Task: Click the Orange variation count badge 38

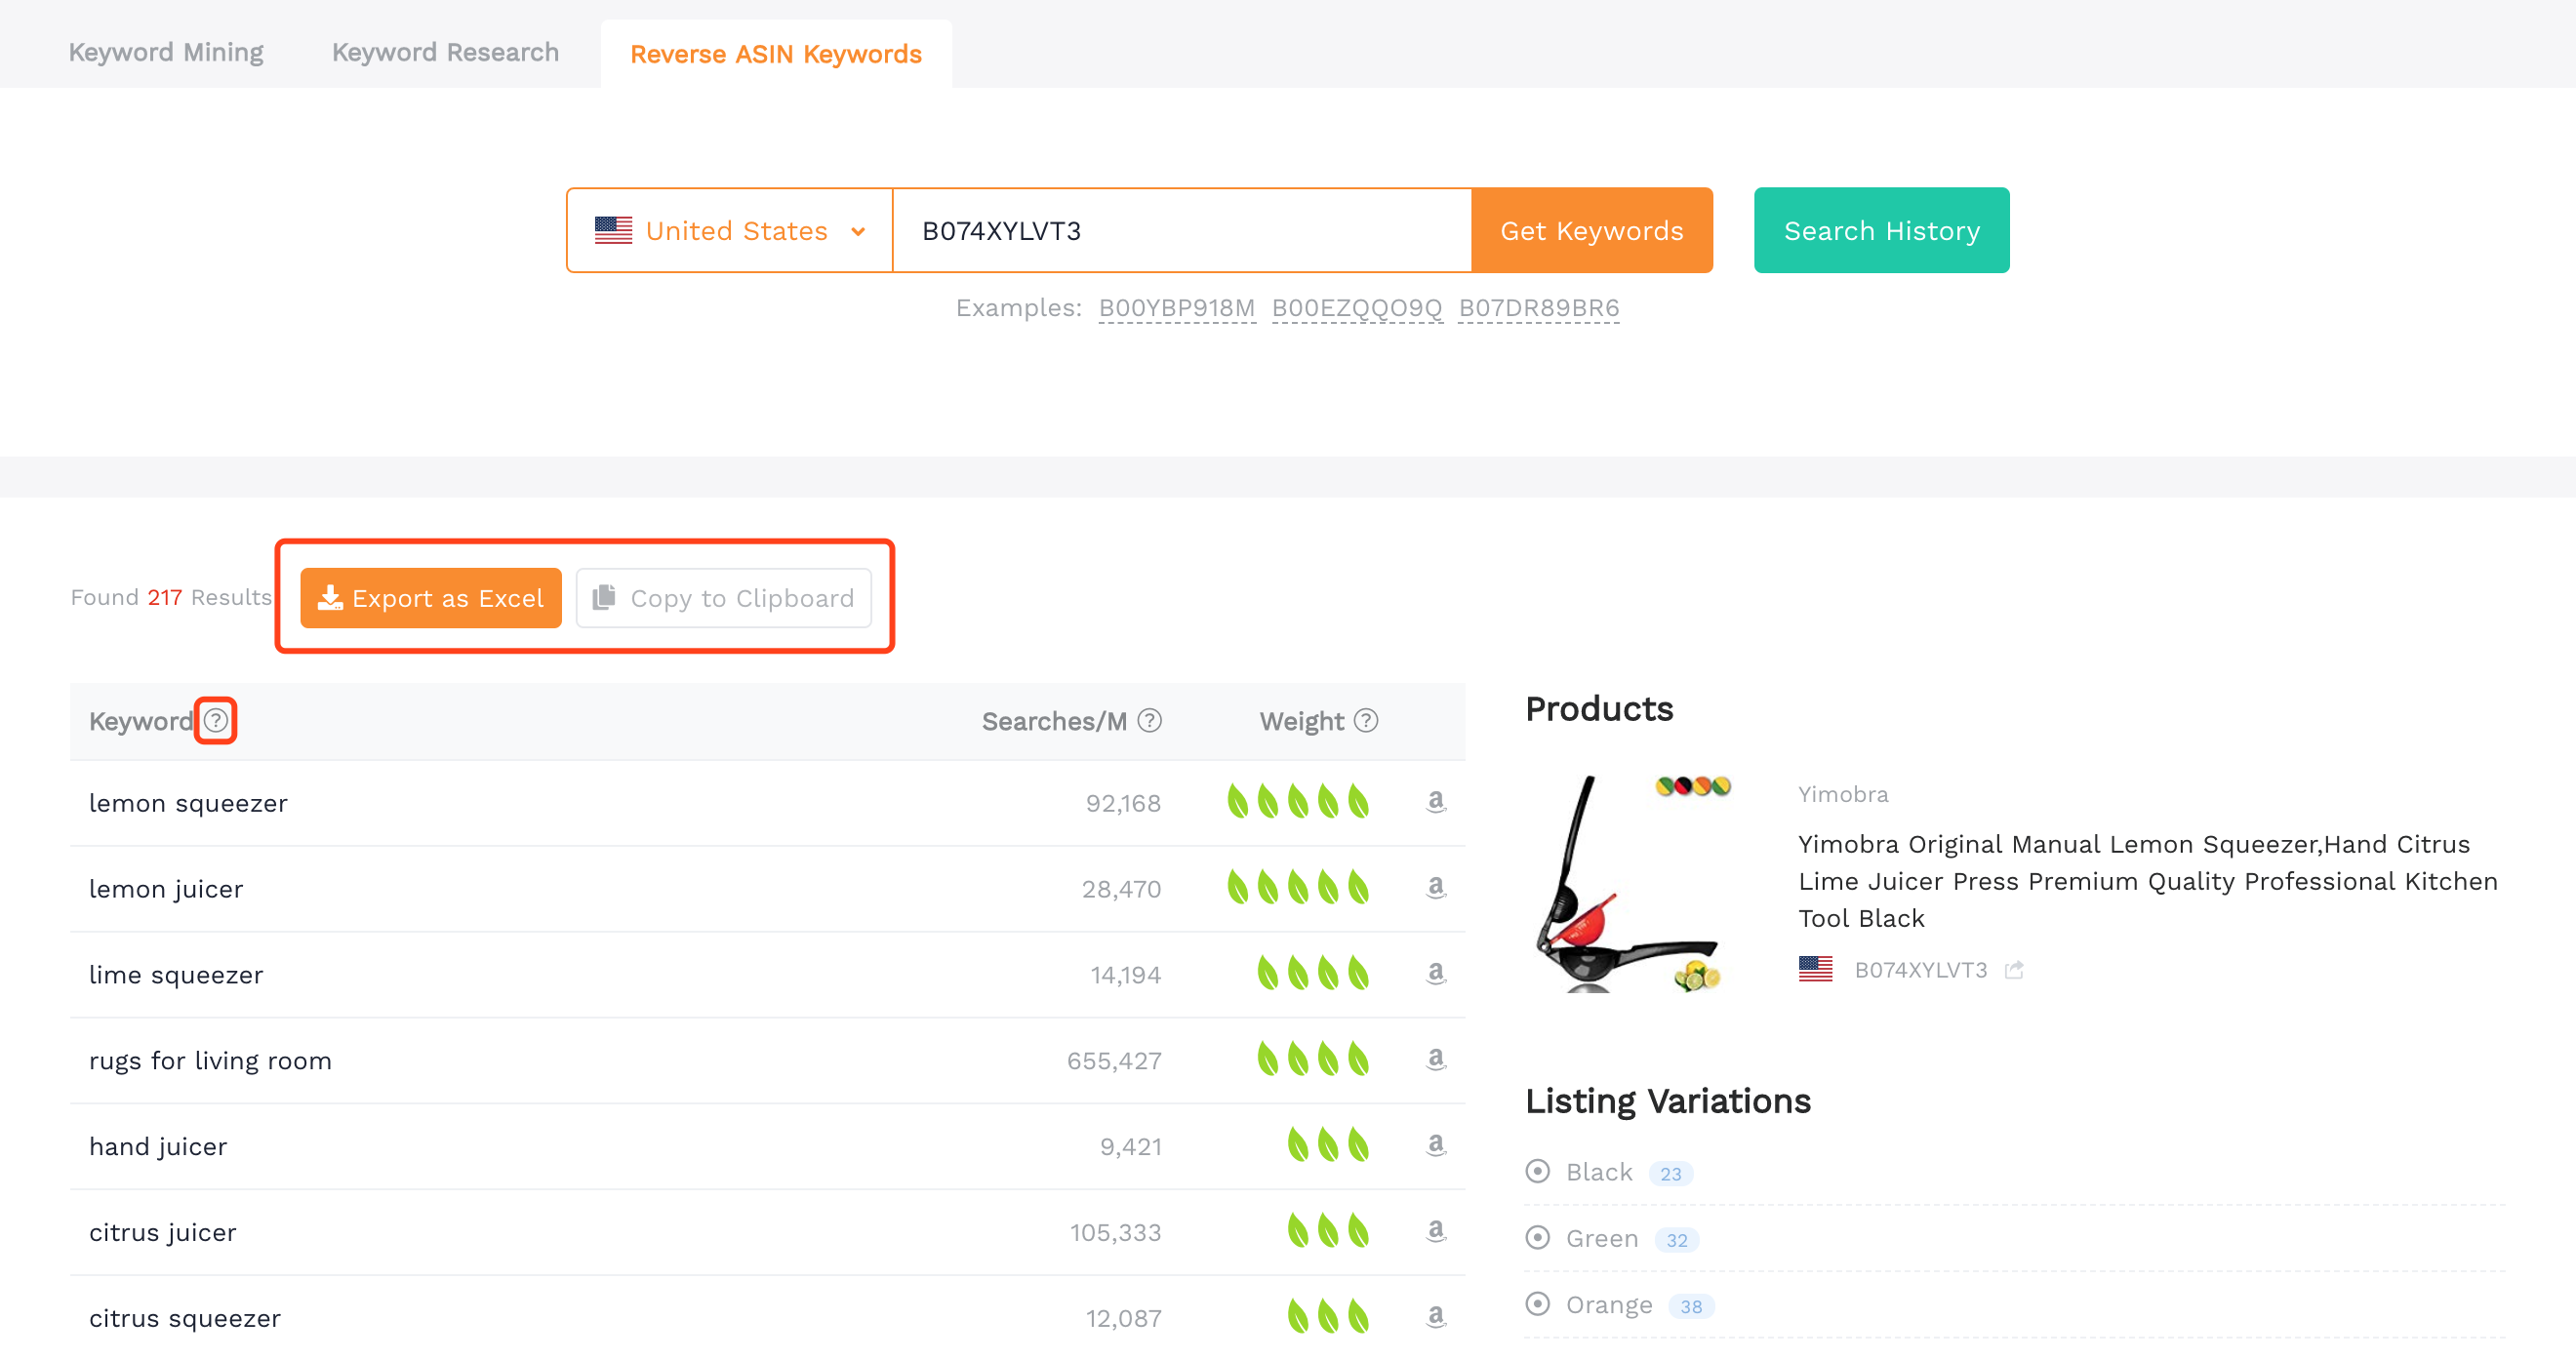Action: 1691,1306
